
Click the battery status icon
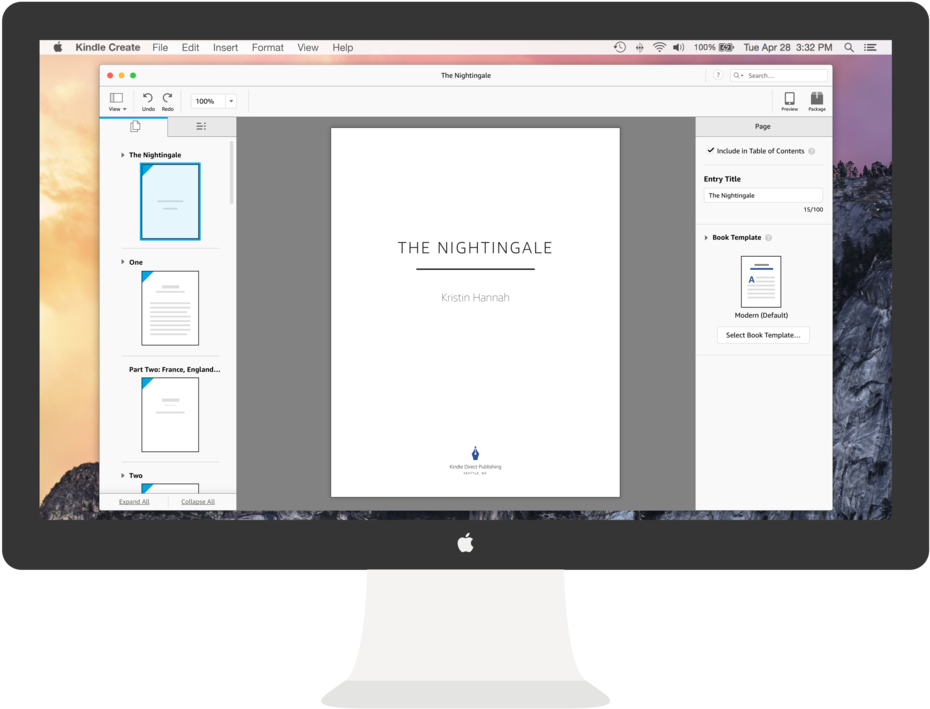[726, 47]
